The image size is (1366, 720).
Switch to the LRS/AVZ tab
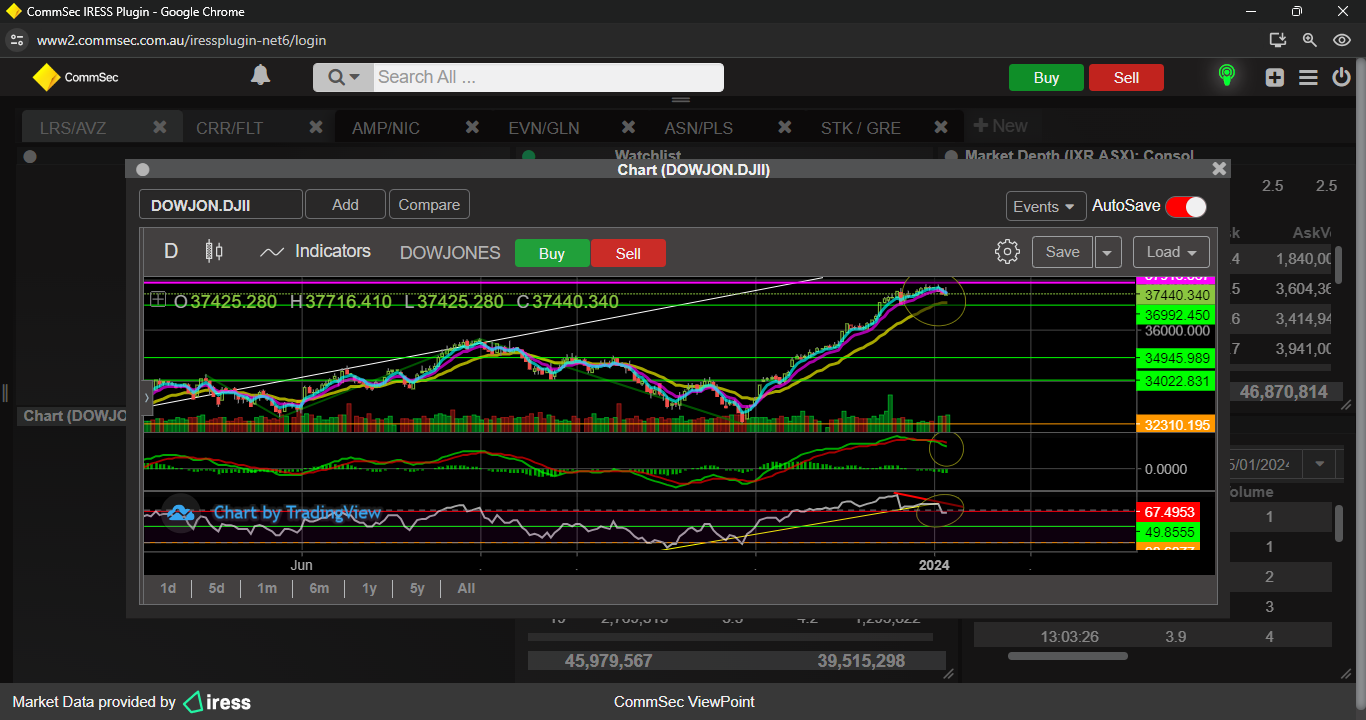73,128
